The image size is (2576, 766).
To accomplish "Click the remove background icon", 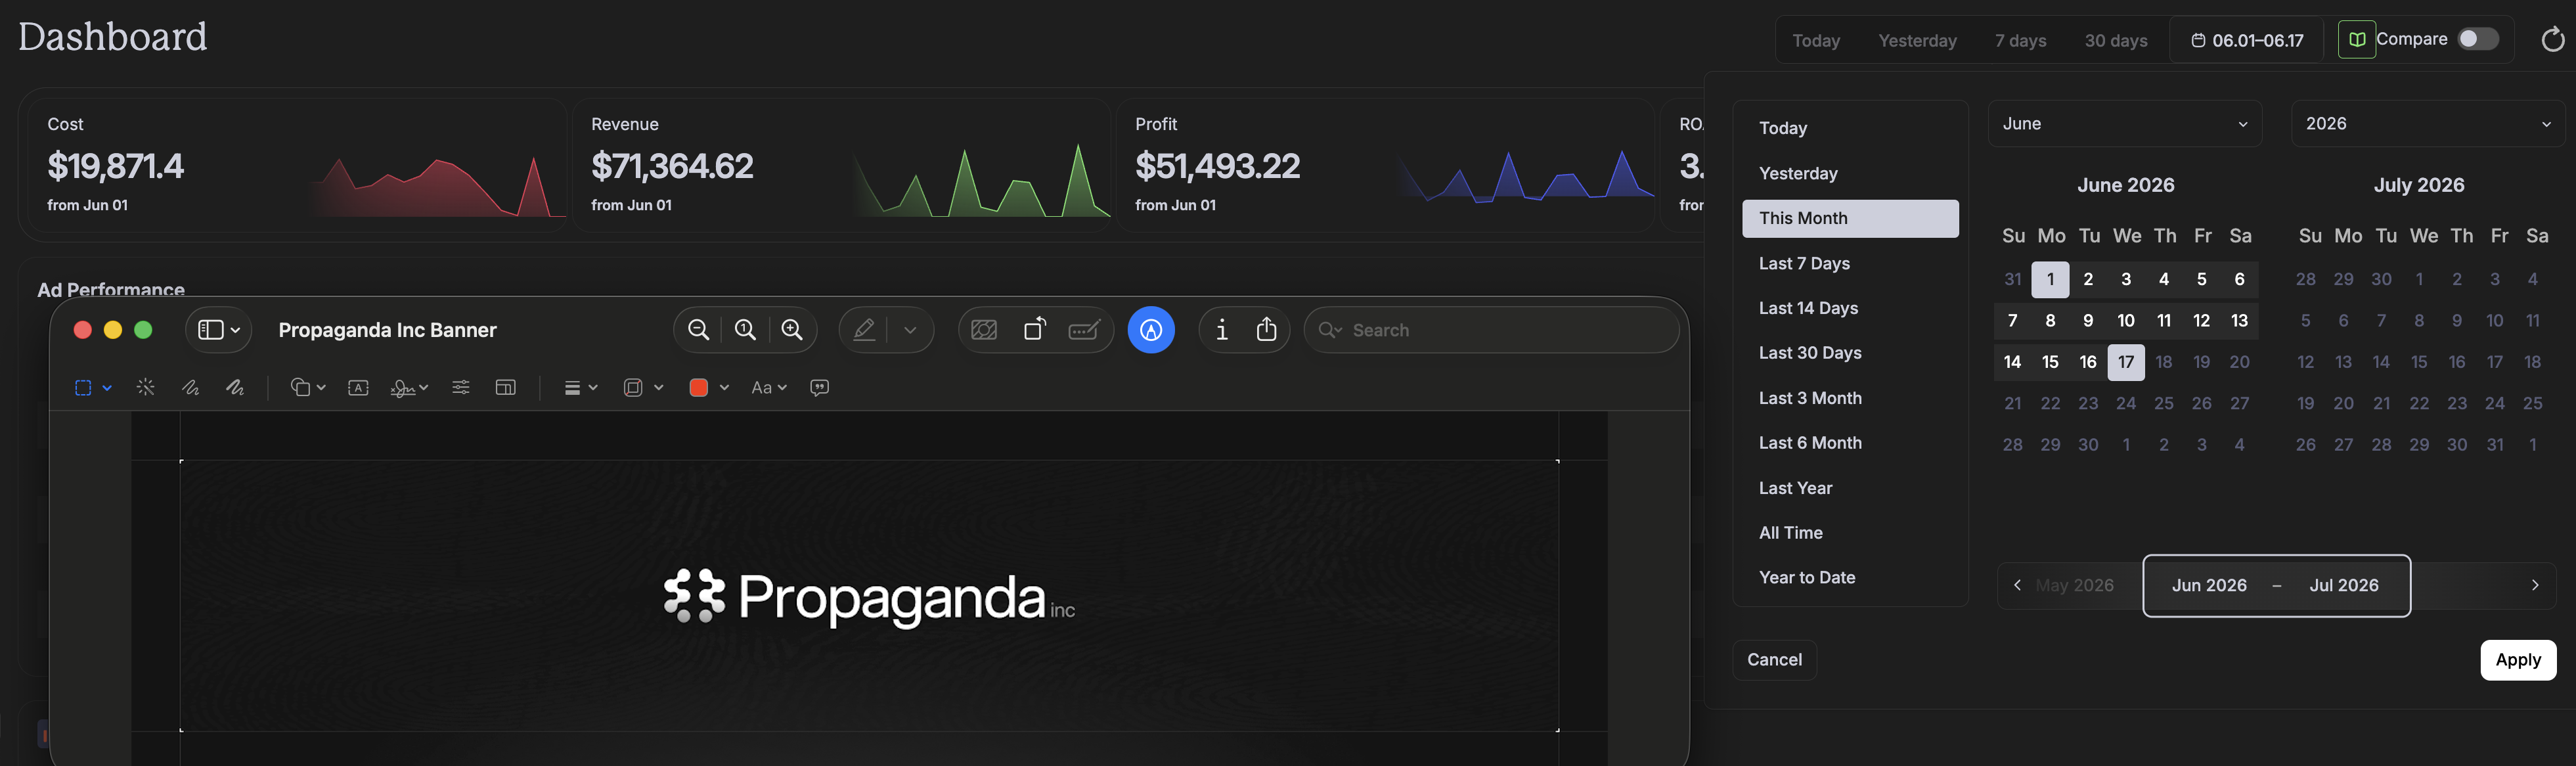I will pos(984,330).
